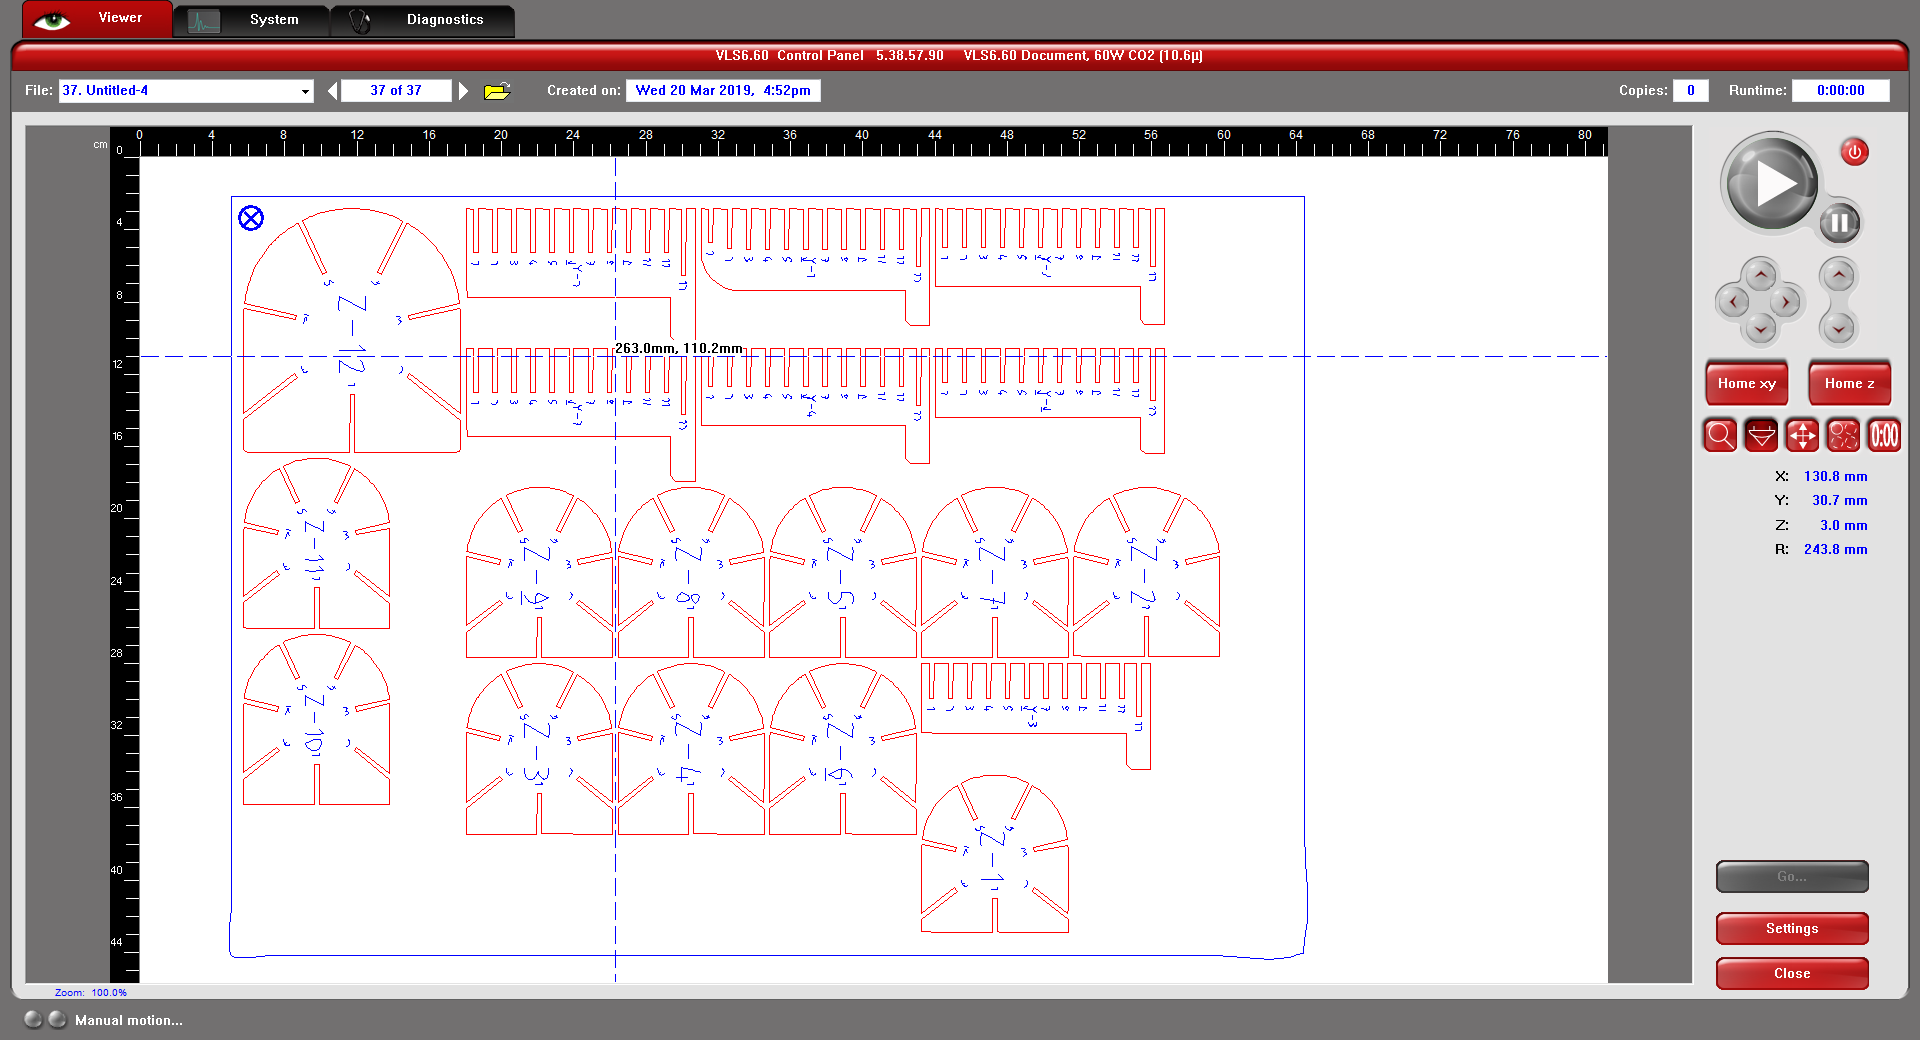The image size is (1920, 1040).
Task: Jog the laser head left
Action: tap(1733, 301)
